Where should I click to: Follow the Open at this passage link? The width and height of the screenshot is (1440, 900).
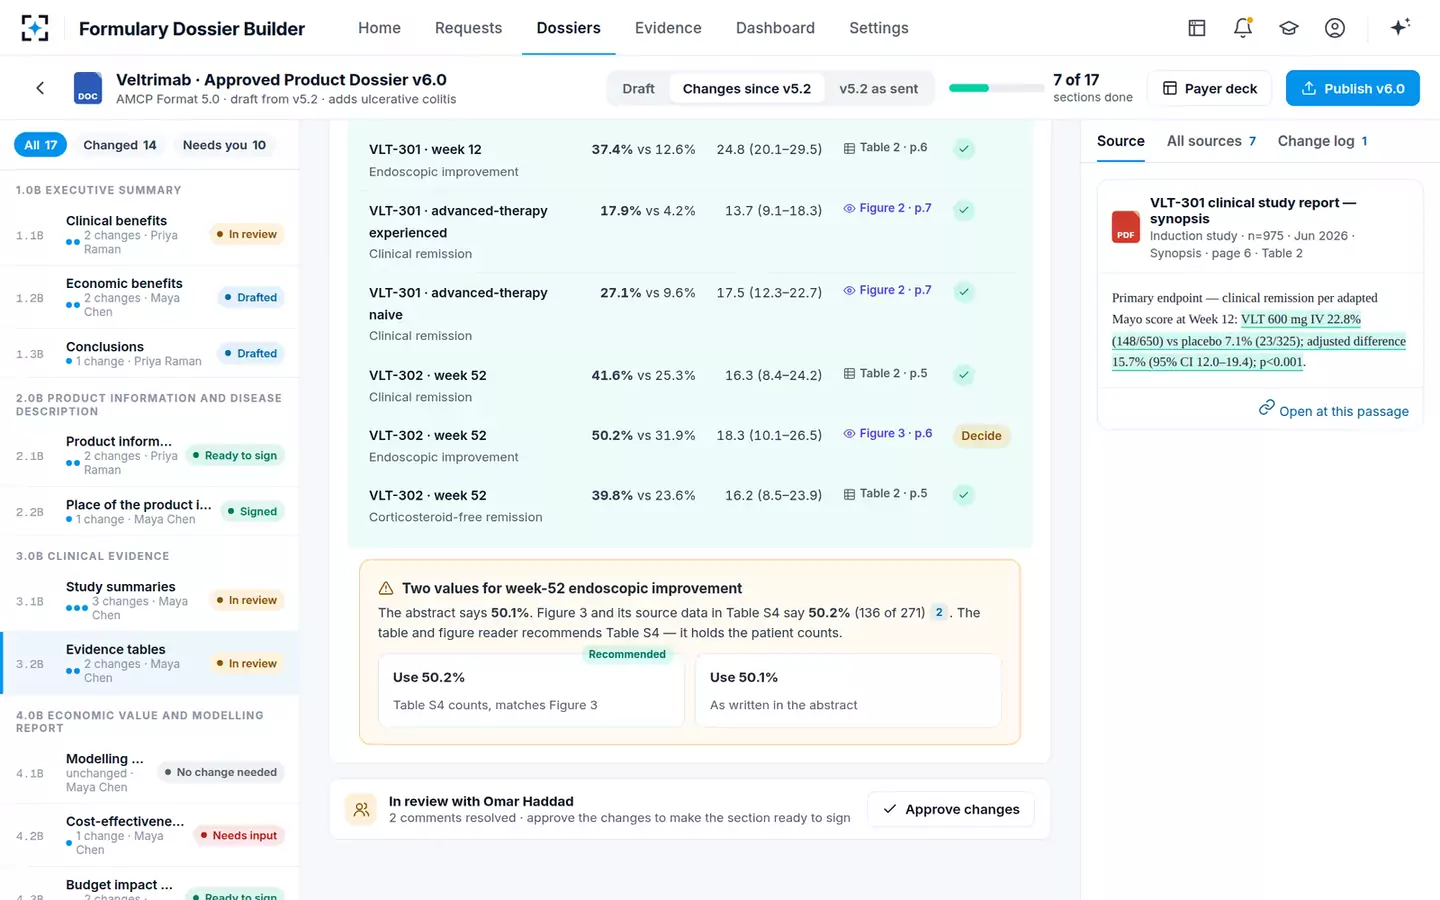pos(1333,410)
